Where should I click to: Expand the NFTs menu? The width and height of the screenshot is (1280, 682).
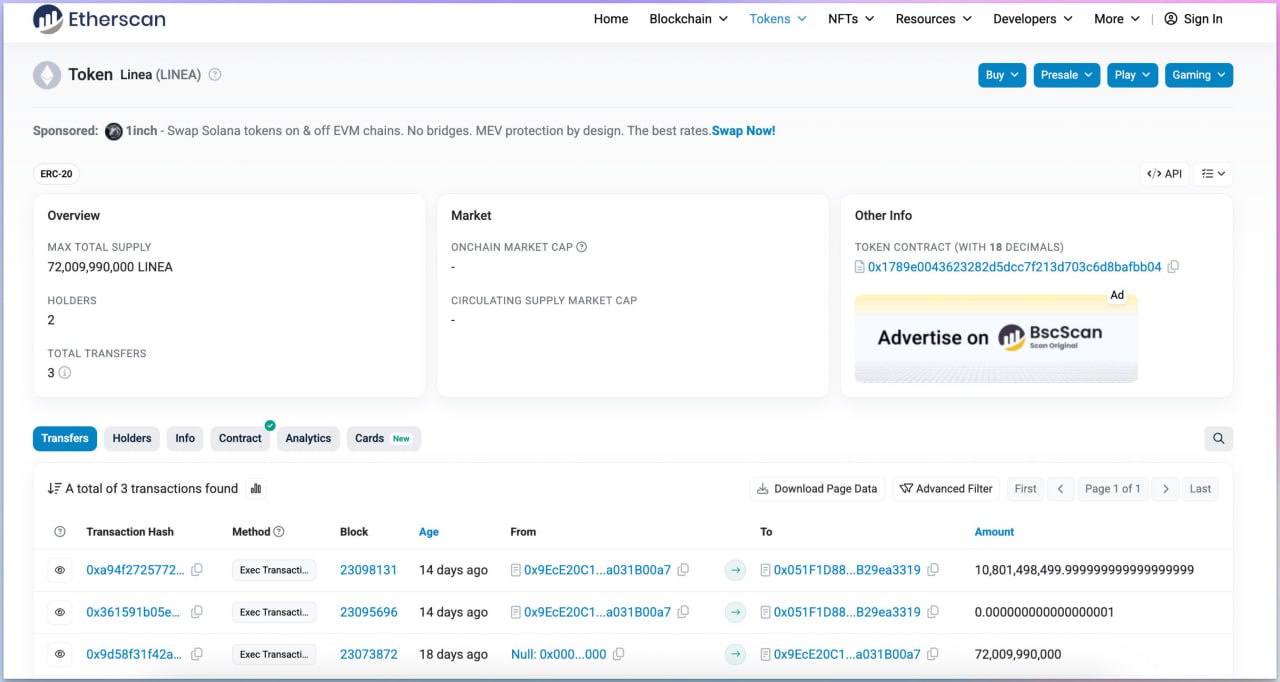[851, 19]
